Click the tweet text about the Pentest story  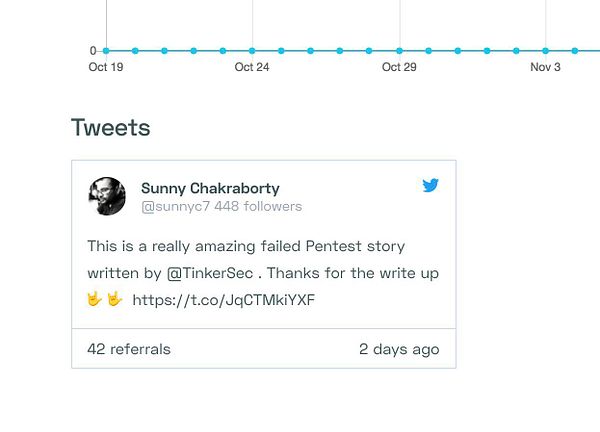pos(246,246)
